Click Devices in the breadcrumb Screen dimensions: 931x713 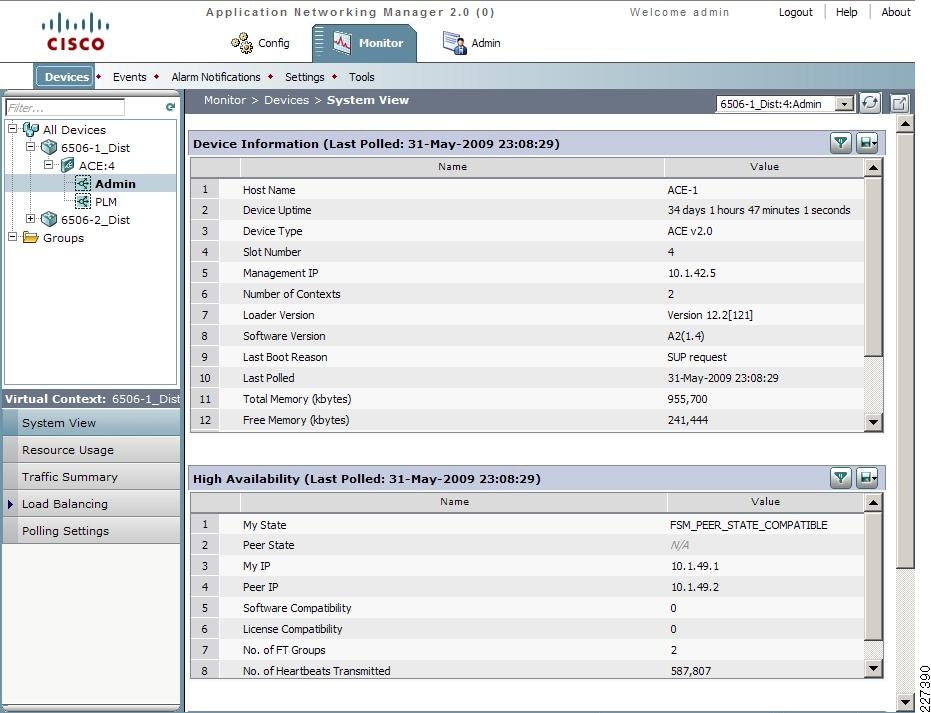coord(286,100)
